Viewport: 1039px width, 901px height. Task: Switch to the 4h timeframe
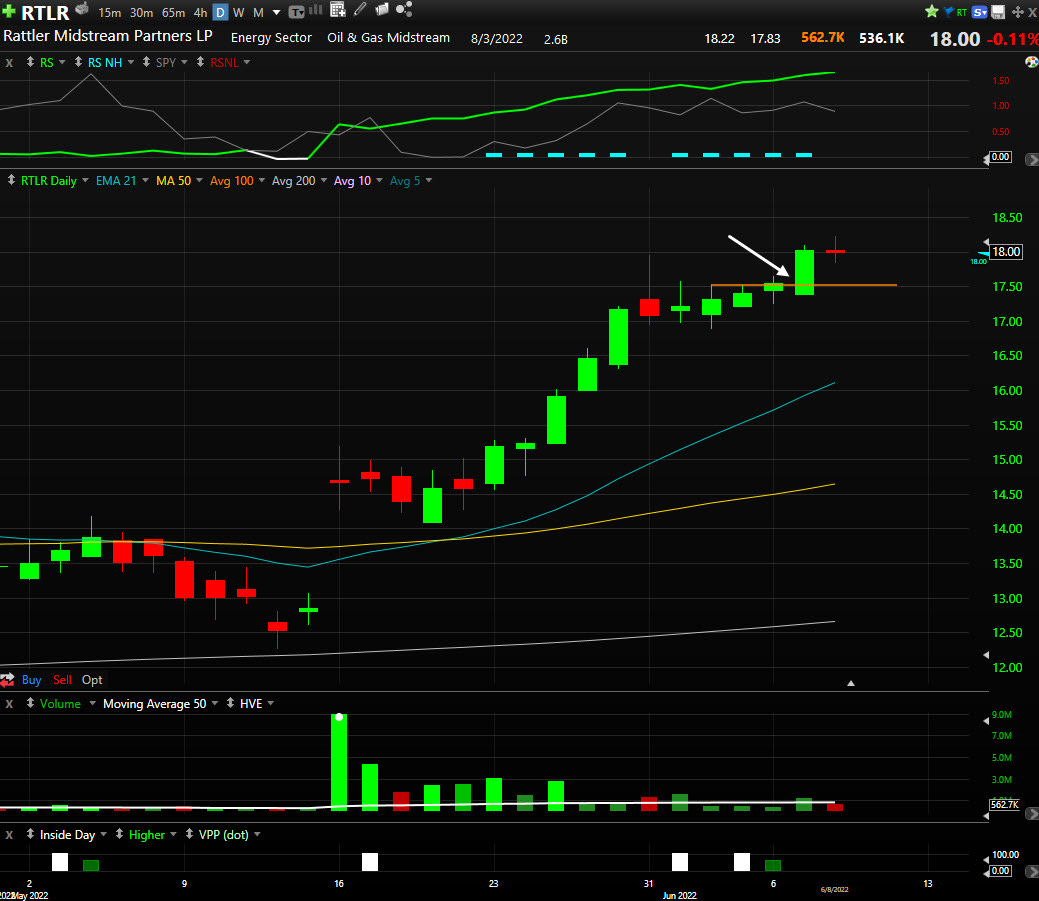pos(200,13)
